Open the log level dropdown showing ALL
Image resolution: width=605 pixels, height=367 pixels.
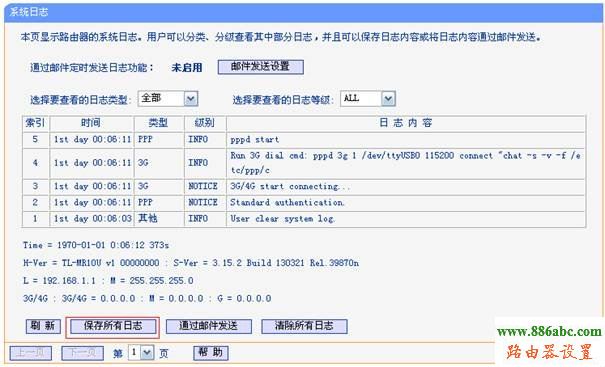(368, 99)
